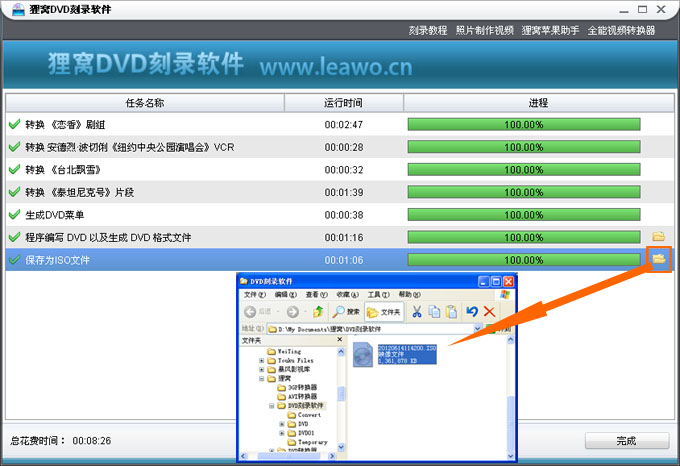Screen dimensions: 680x466
Task: Open output folder icon for 程序编写 DVD row
Action: [x=659, y=236]
